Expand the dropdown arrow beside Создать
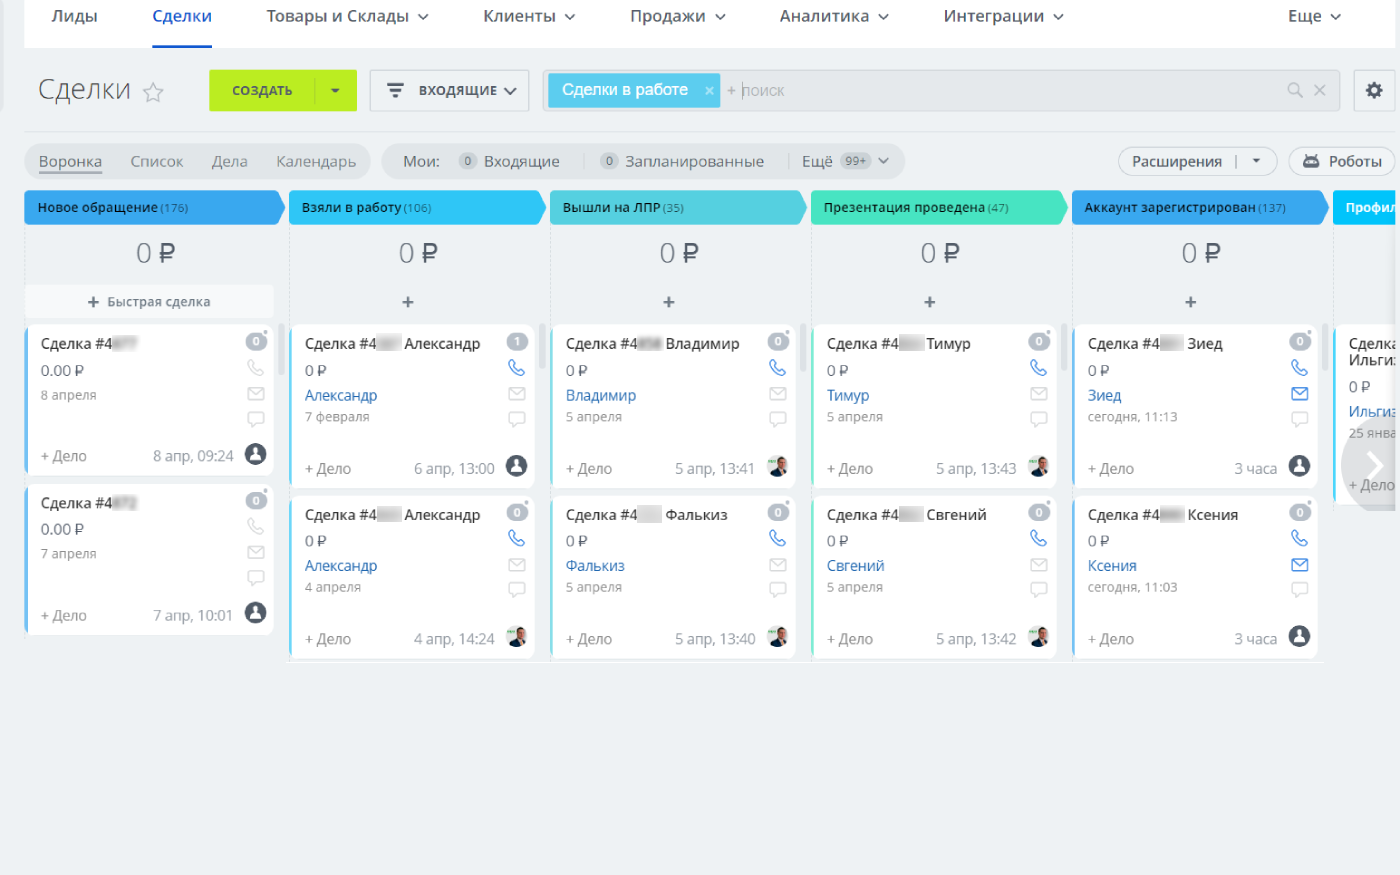 [x=335, y=90]
